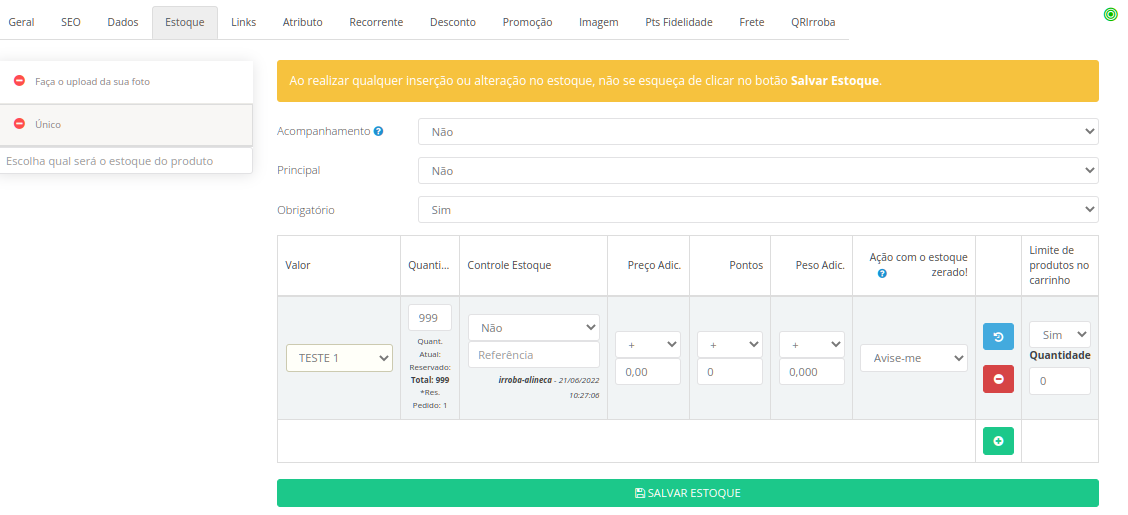Click the Referência input field
The image size is (1128, 515).
[533, 355]
